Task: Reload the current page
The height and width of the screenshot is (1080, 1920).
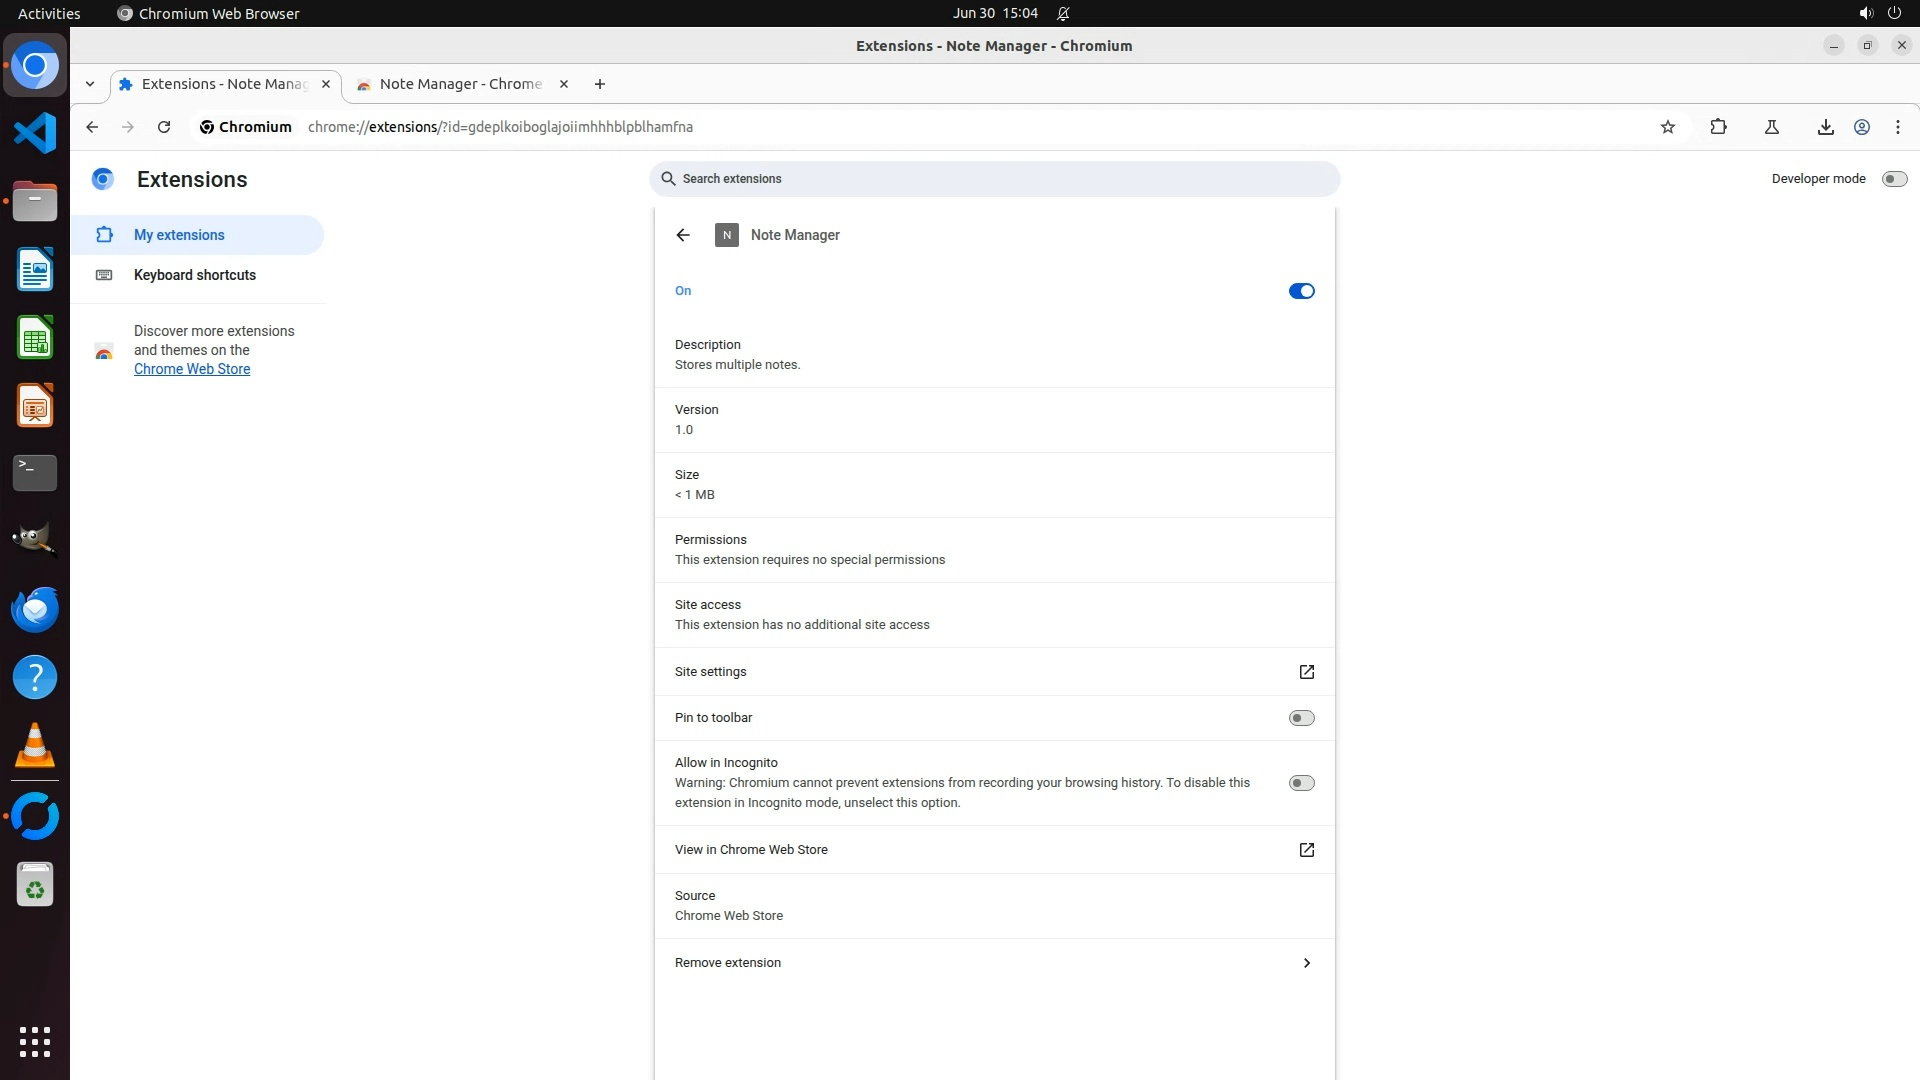Action: click(x=164, y=127)
